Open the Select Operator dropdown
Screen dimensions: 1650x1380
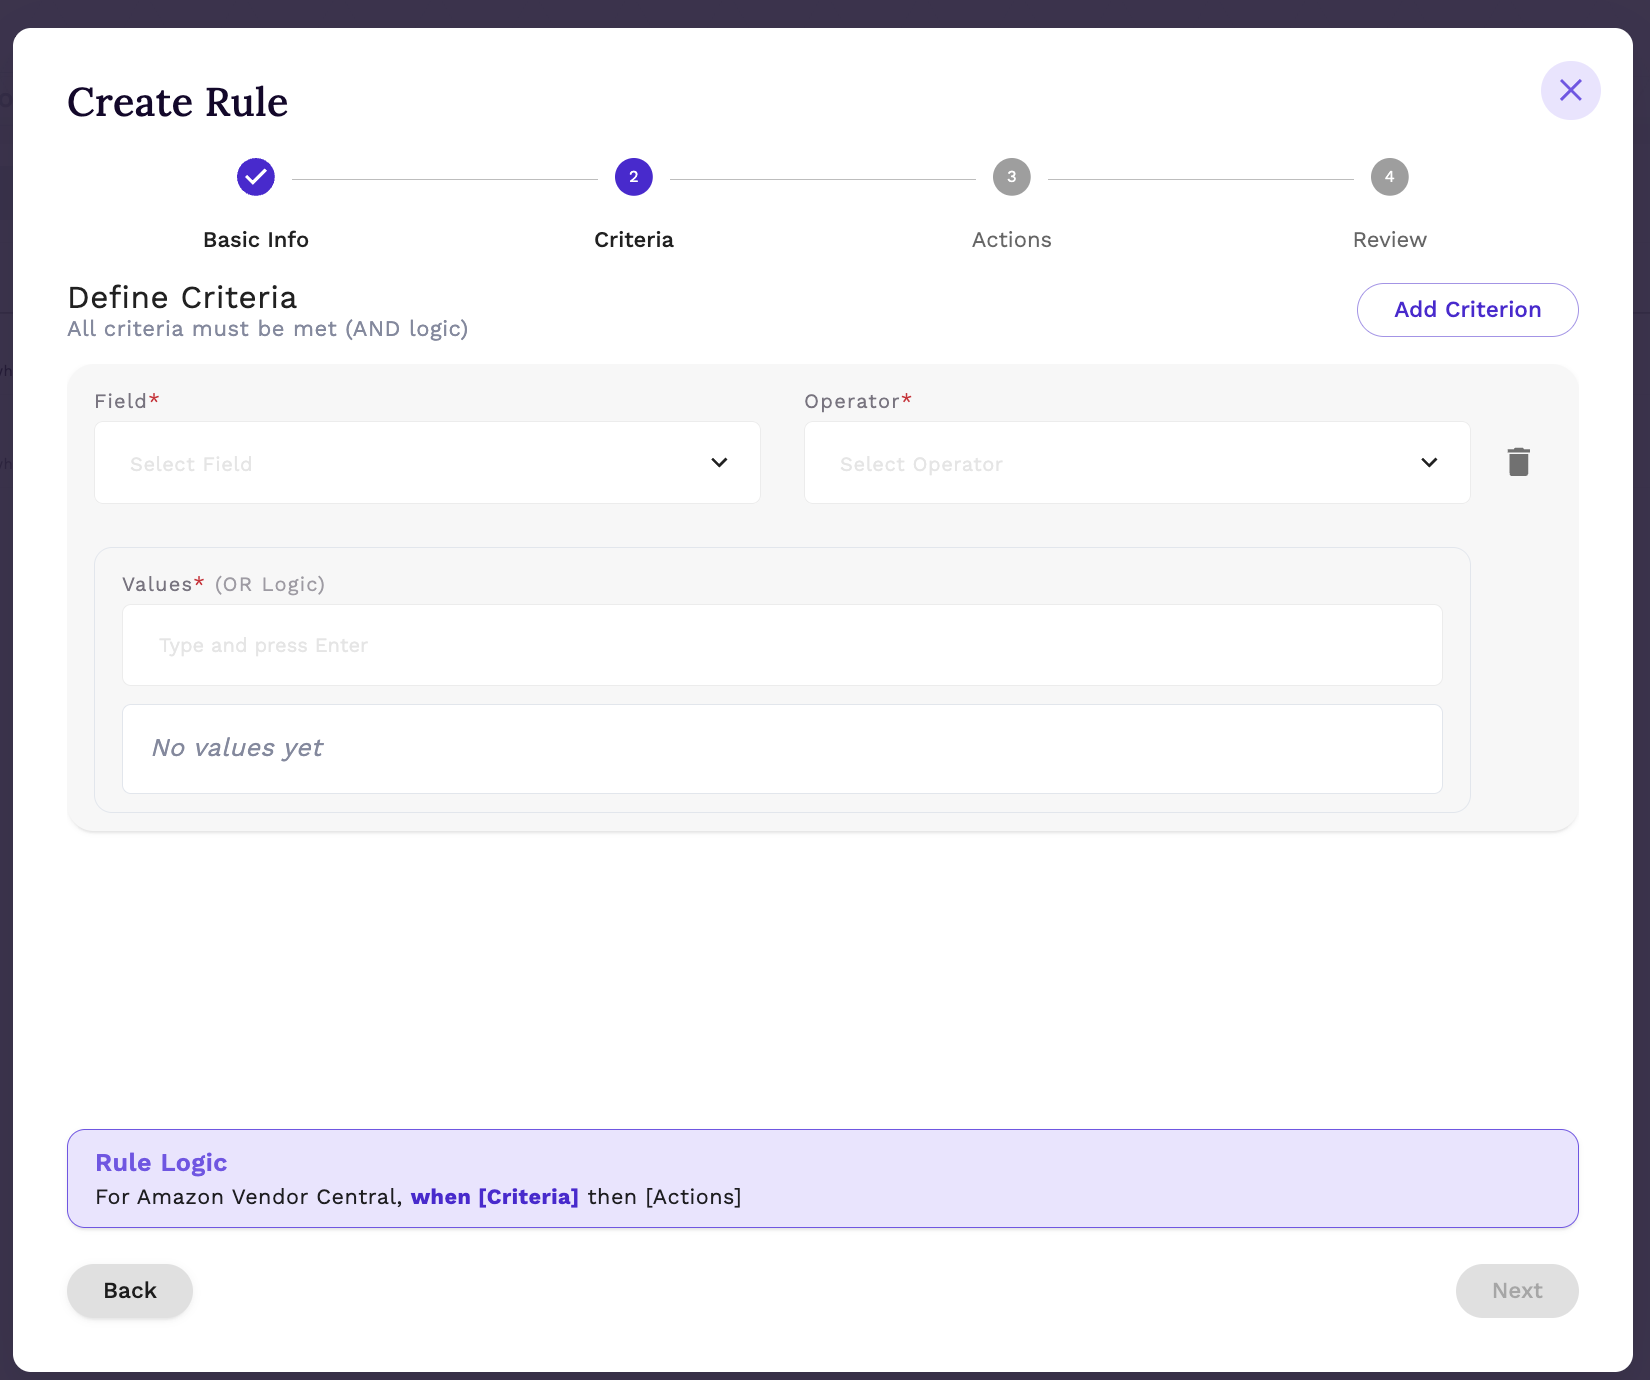(x=1137, y=462)
